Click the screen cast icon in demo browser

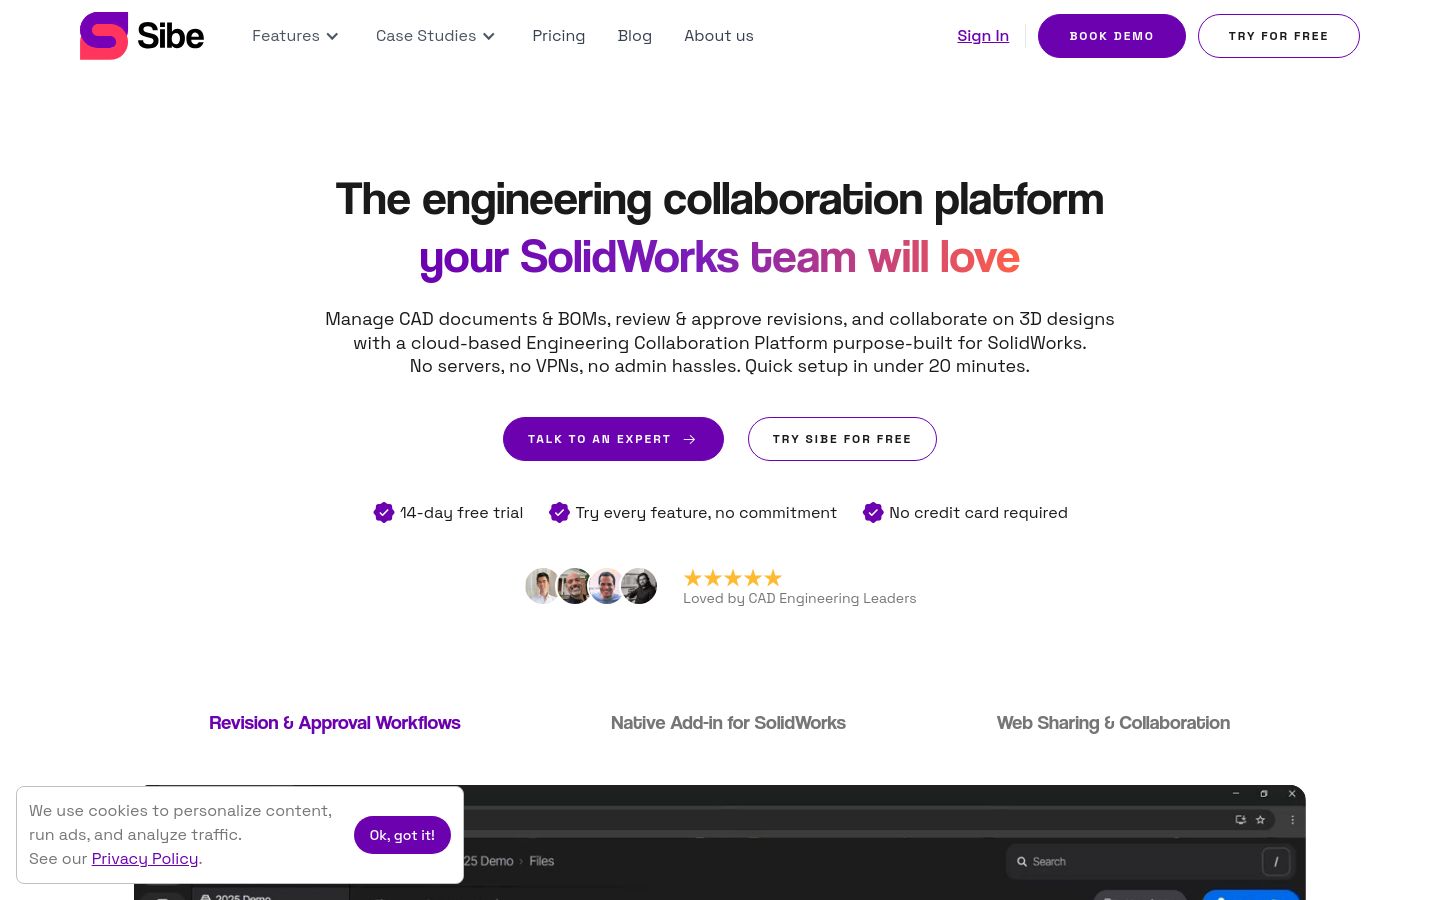click(1241, 820)
